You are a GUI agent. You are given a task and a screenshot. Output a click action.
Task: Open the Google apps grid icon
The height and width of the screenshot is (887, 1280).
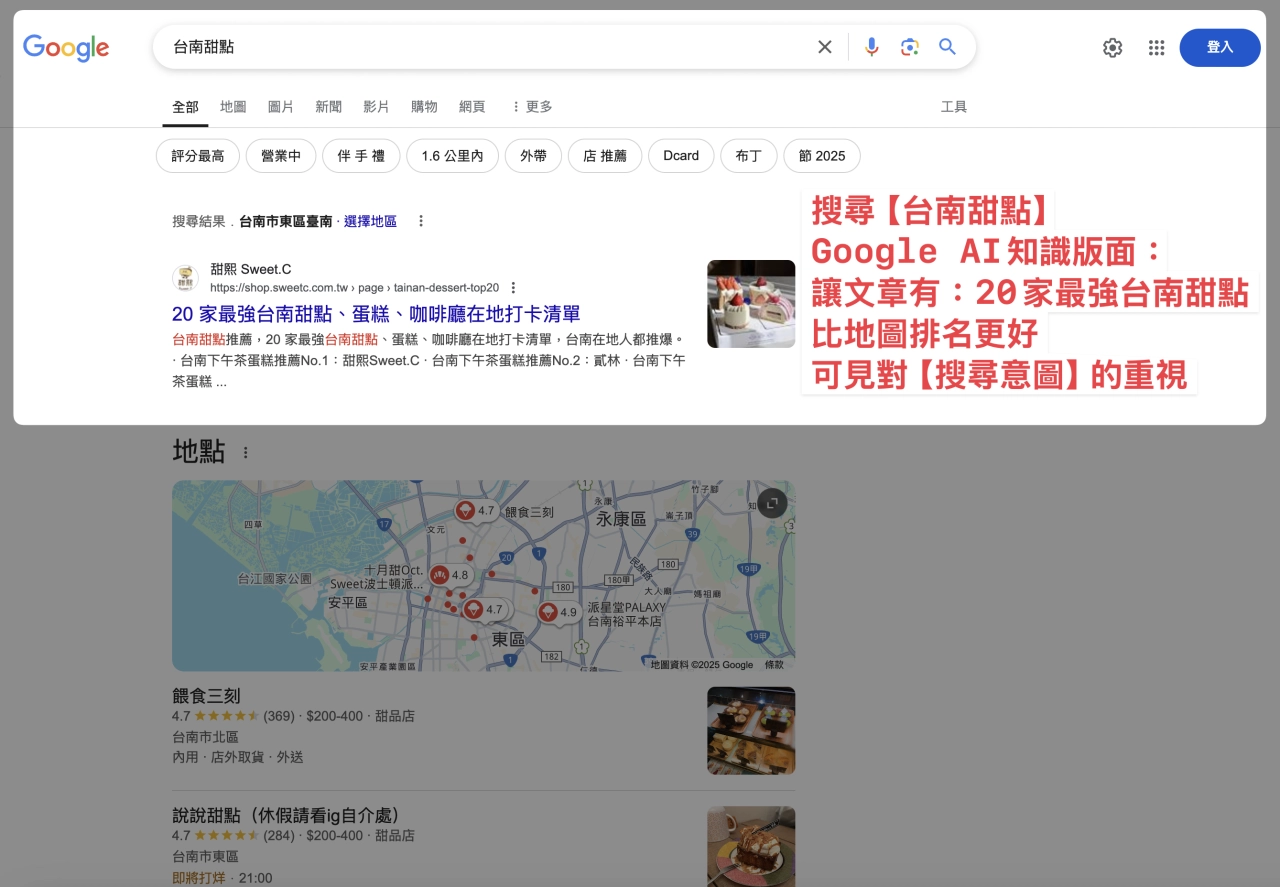pyautogui.click(x=1157, y=48)
